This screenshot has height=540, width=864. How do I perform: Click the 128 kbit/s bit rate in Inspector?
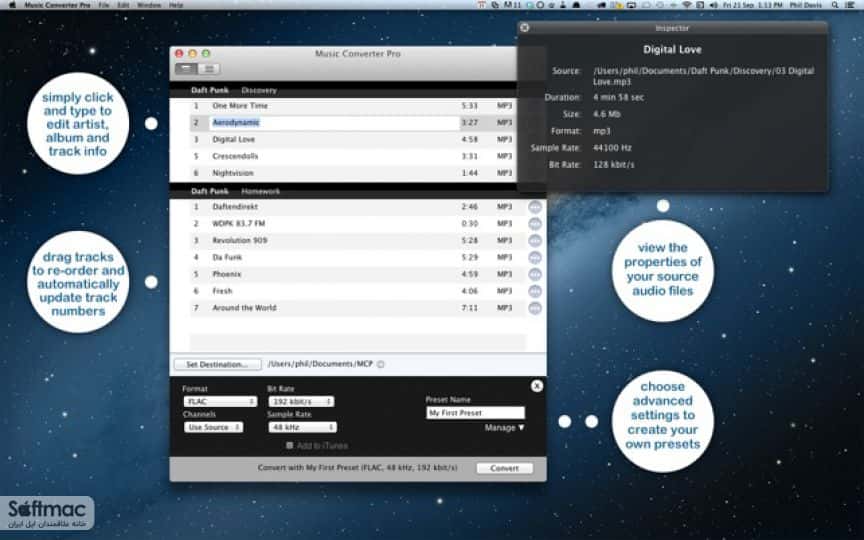613,165
